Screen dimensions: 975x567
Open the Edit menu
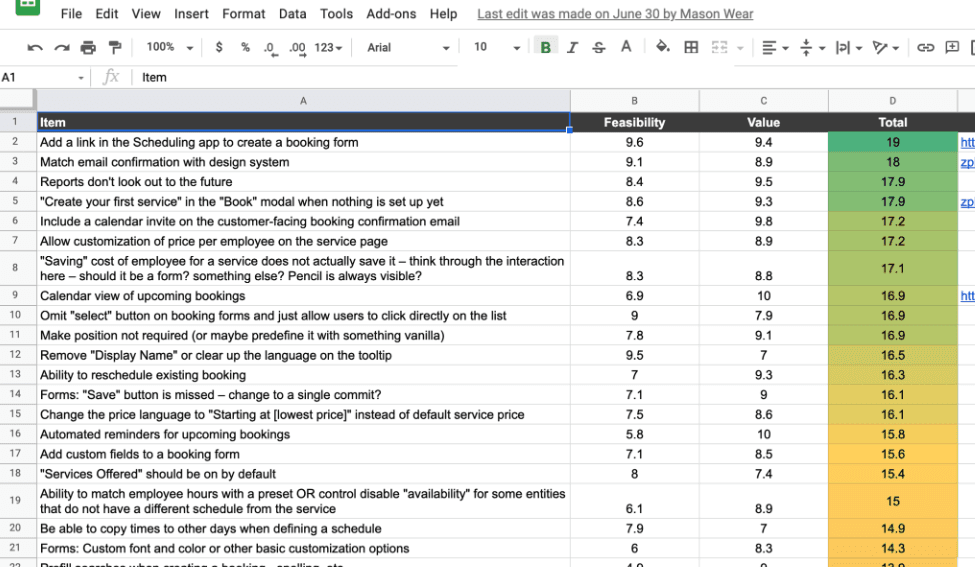point(106,14)
